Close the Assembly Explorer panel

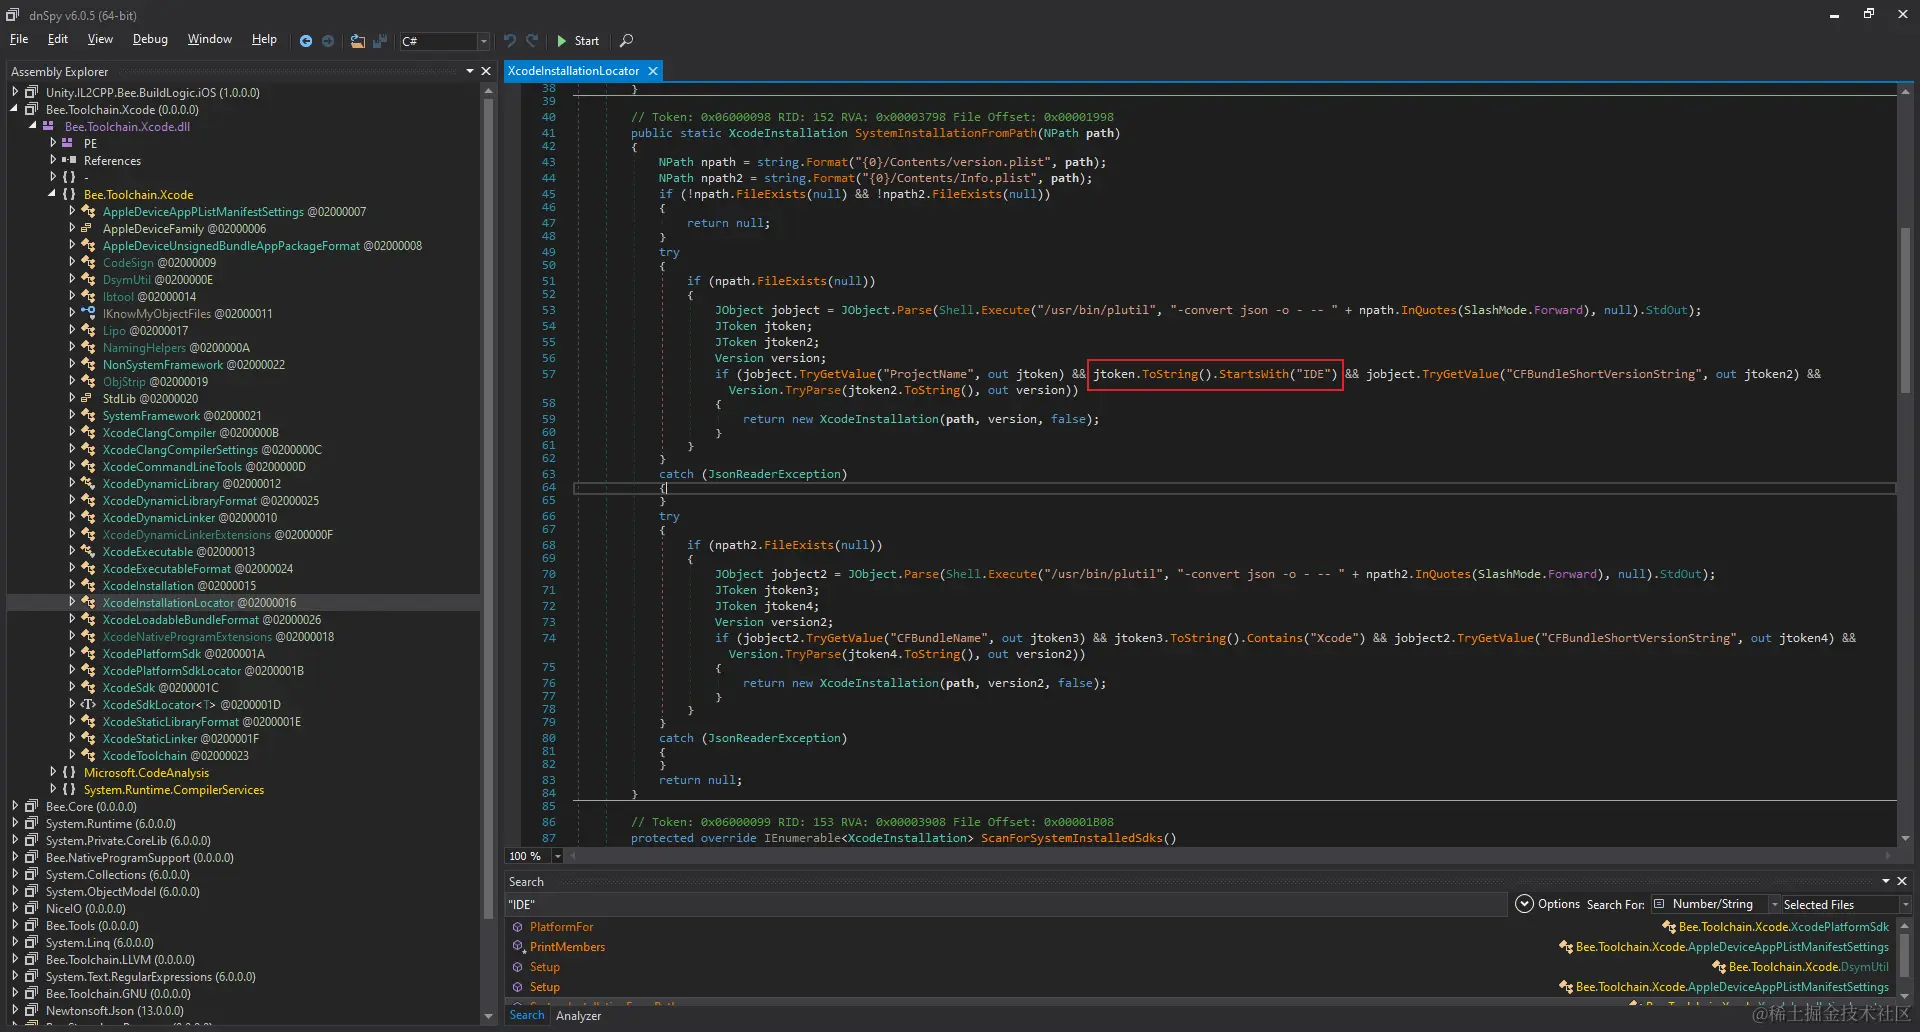(486, 71)
